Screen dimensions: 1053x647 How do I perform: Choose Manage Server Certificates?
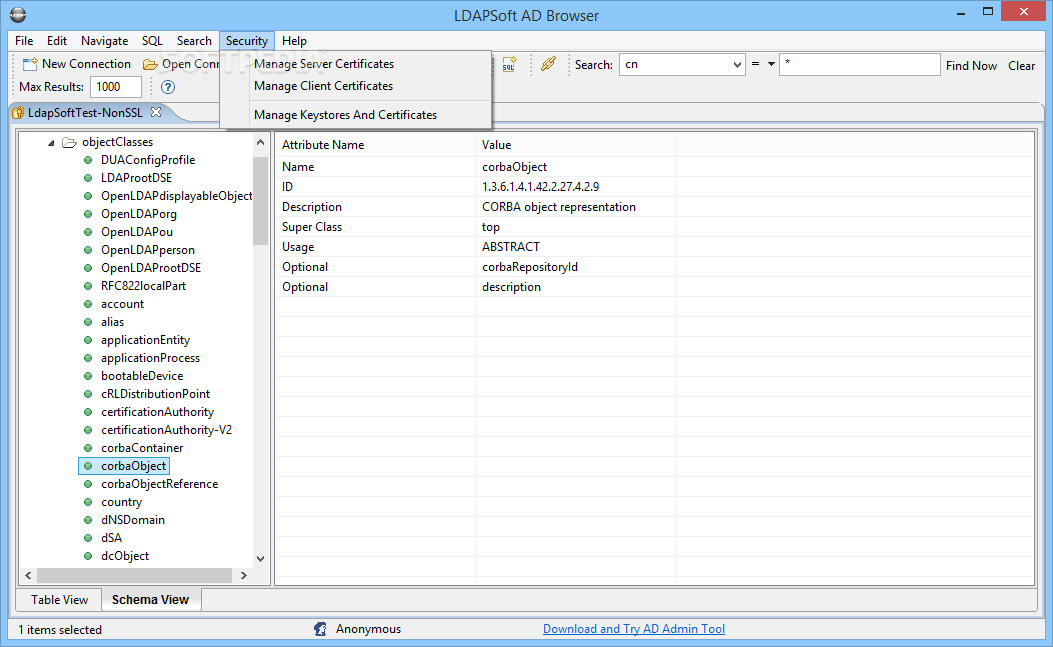324,64
